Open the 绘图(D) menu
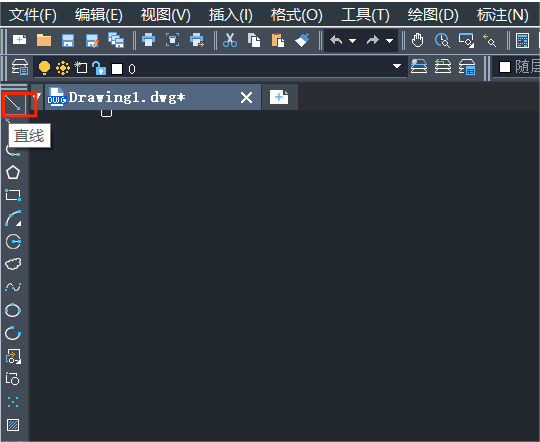The height and width of the screenshot is (442, 540). pyautogui.click(x=433, y=15)
